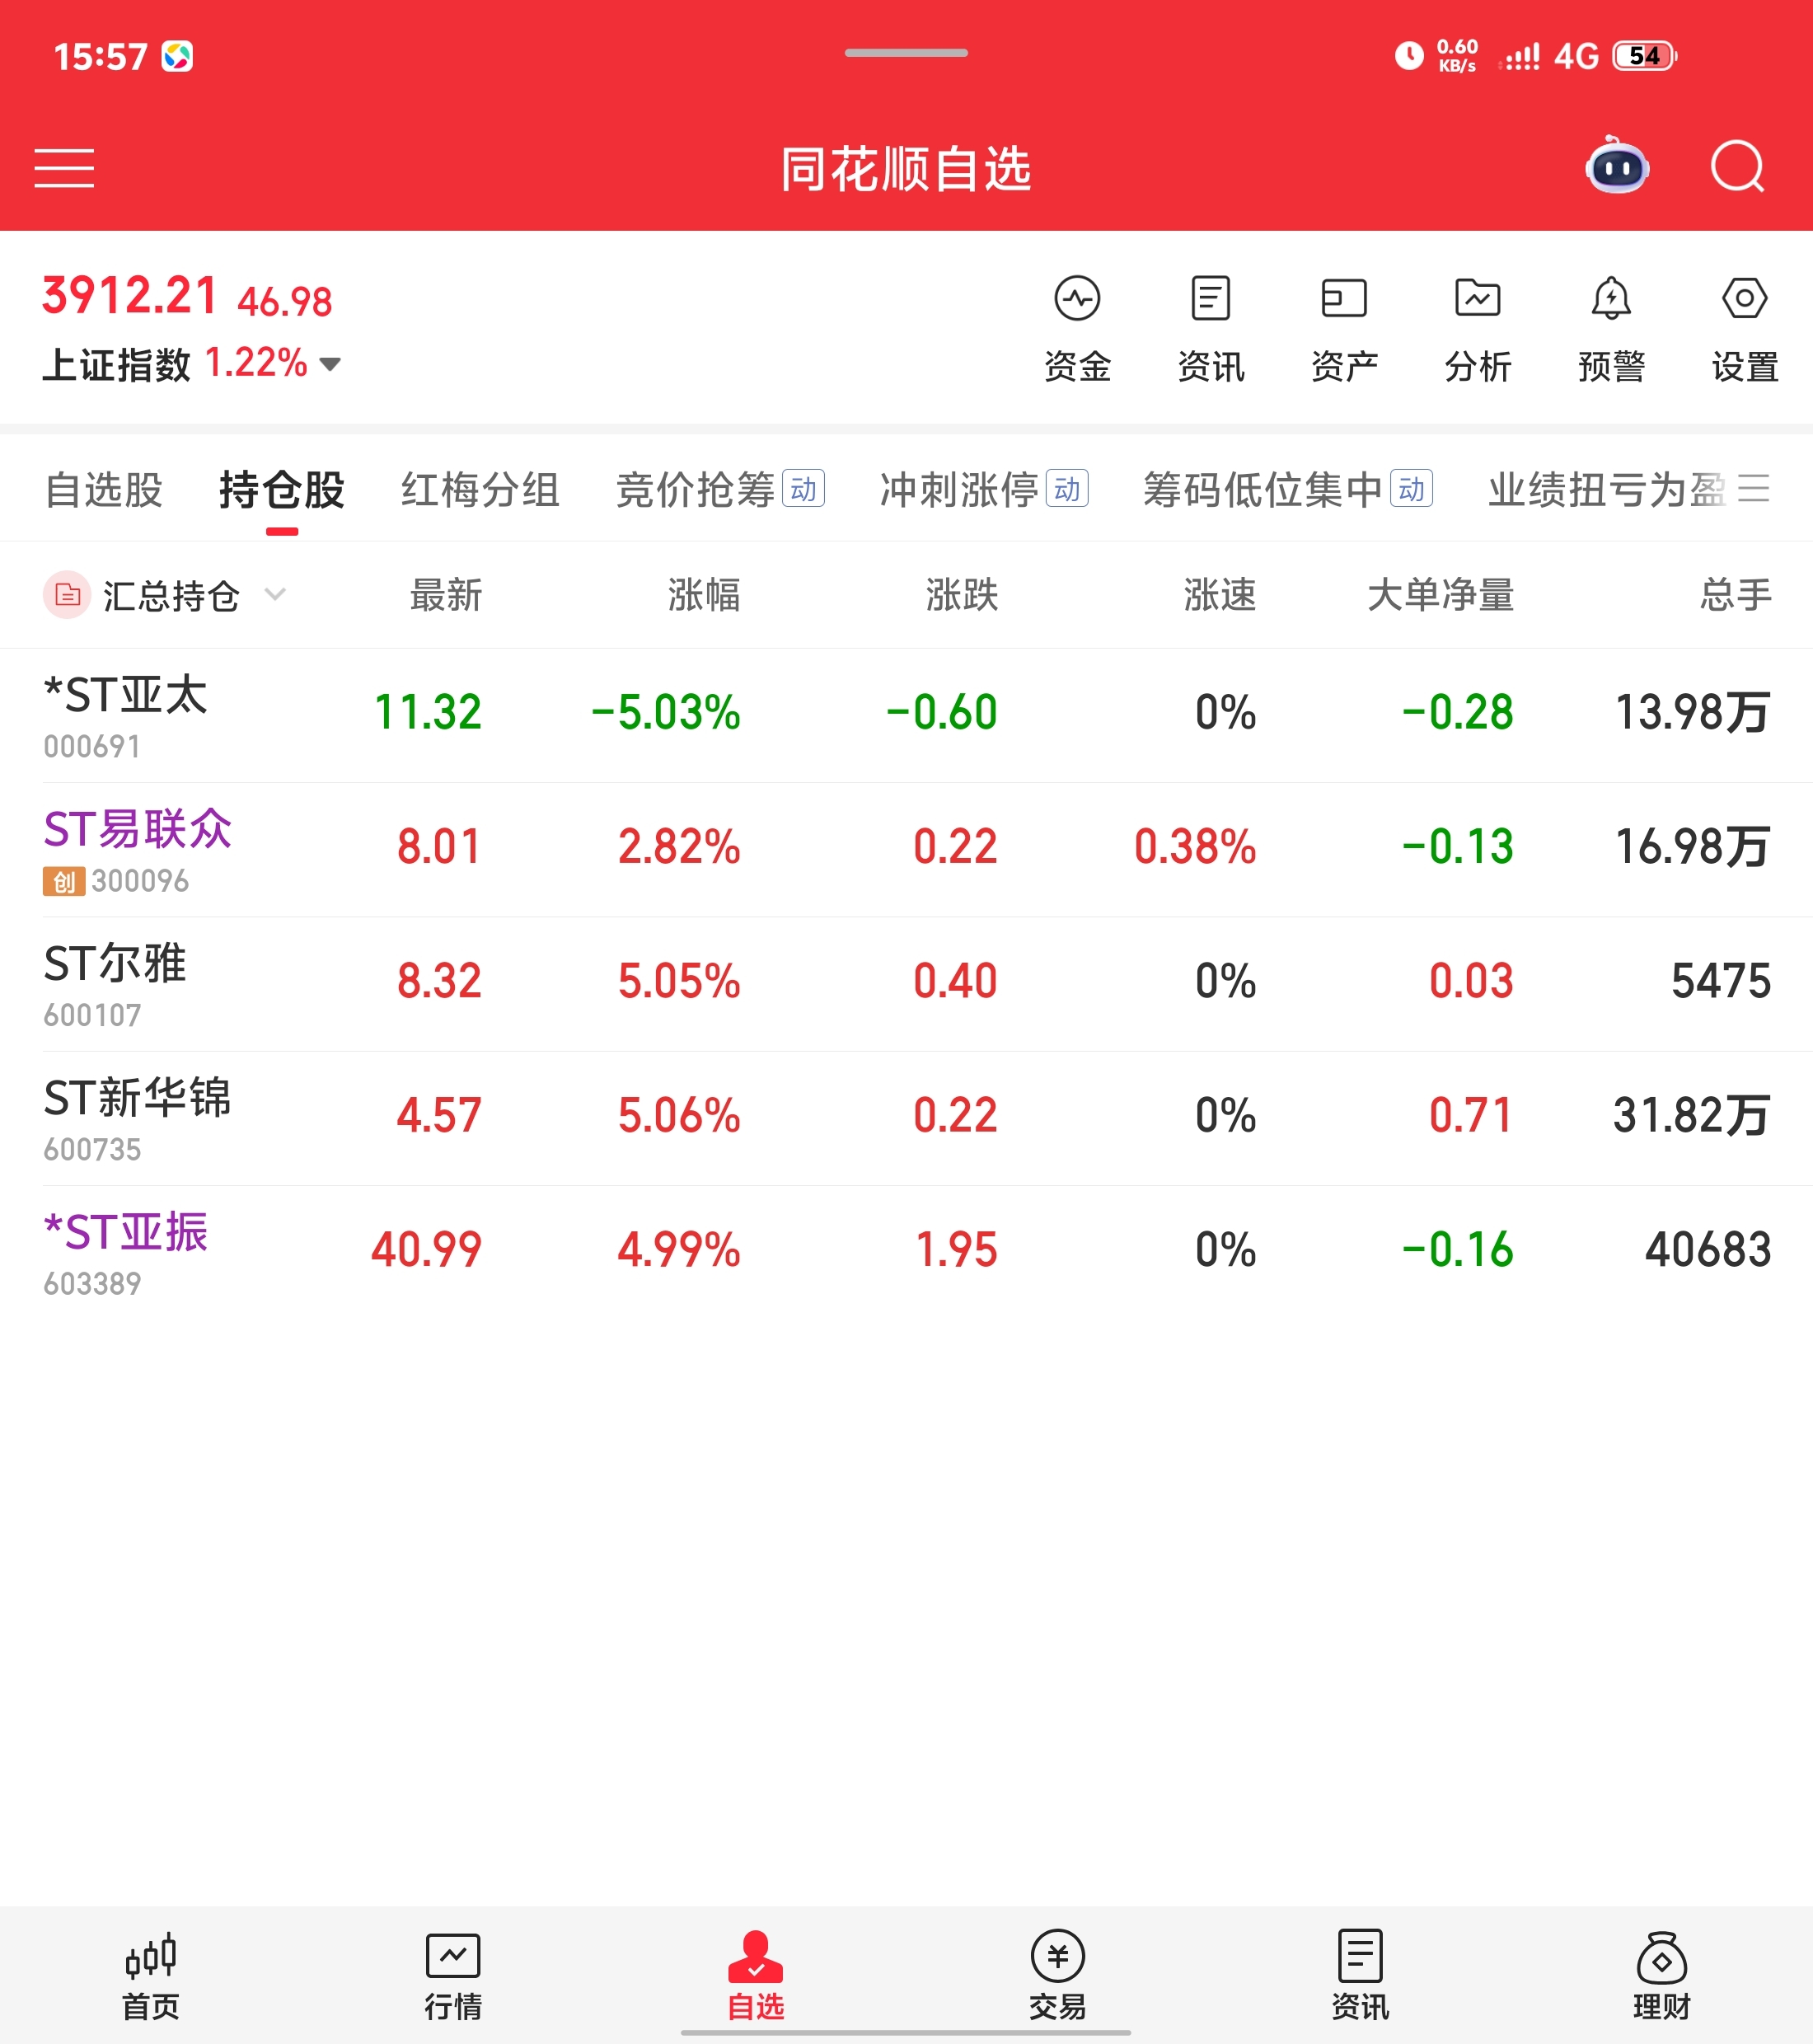1813x2044 pixels.
Task: Open the tab list expander at the right end of the tab bar
Action: (x=1753, y=489)
